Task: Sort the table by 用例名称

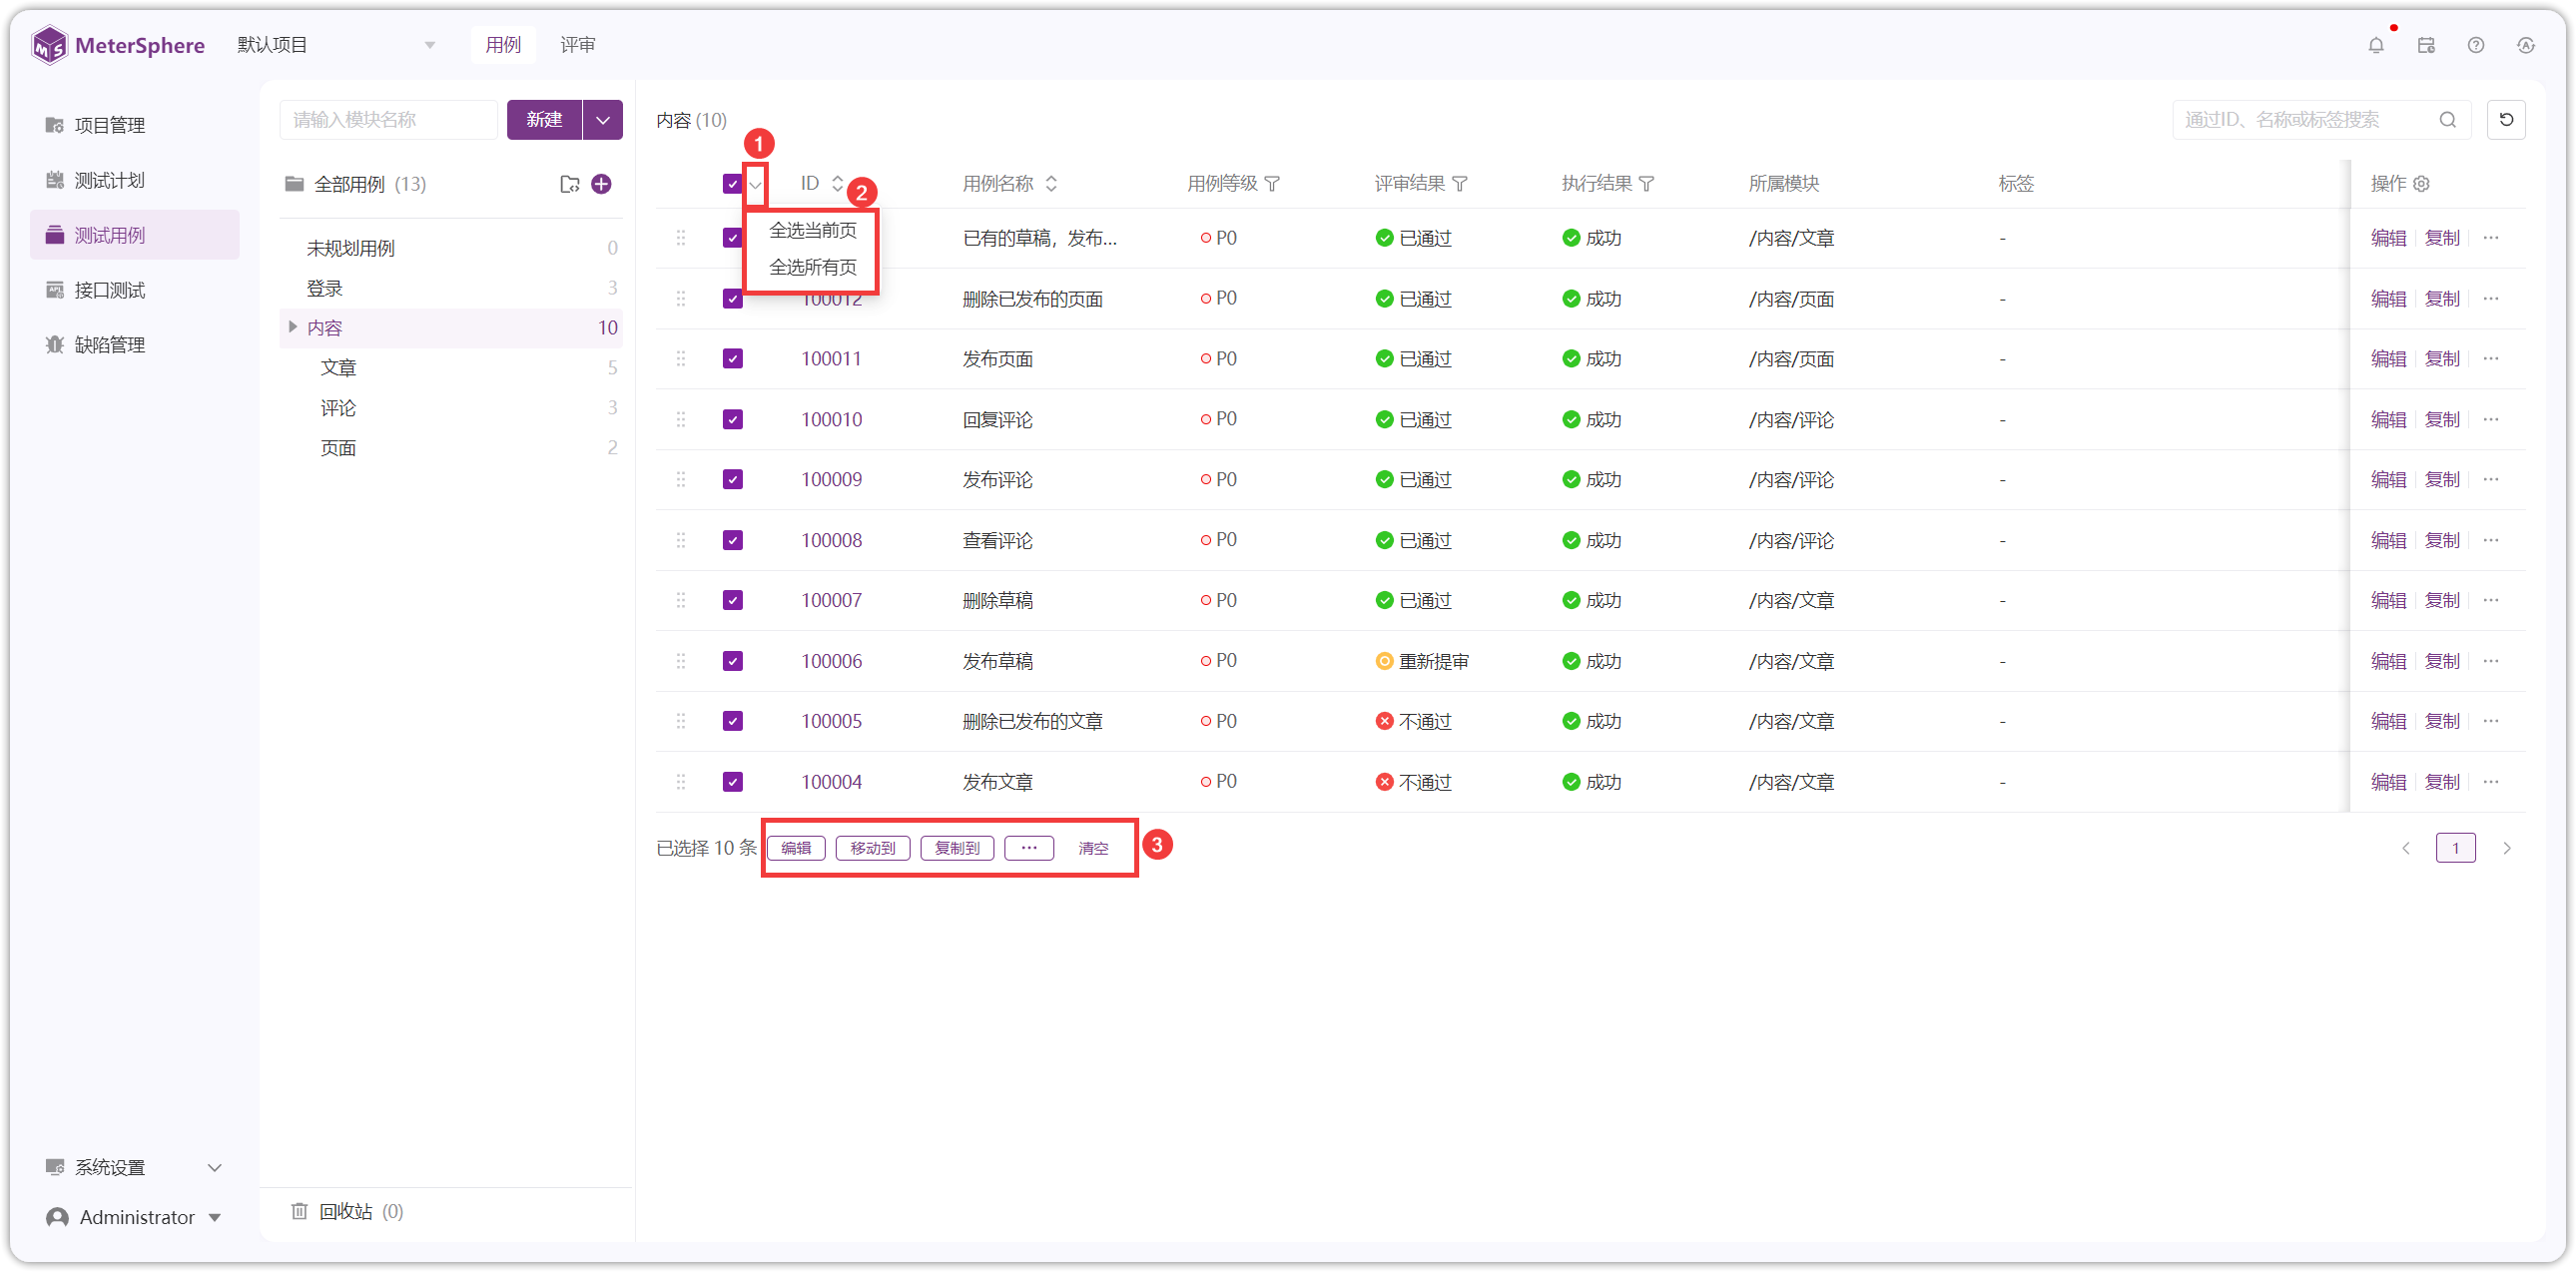Action: click(1051, 184)
